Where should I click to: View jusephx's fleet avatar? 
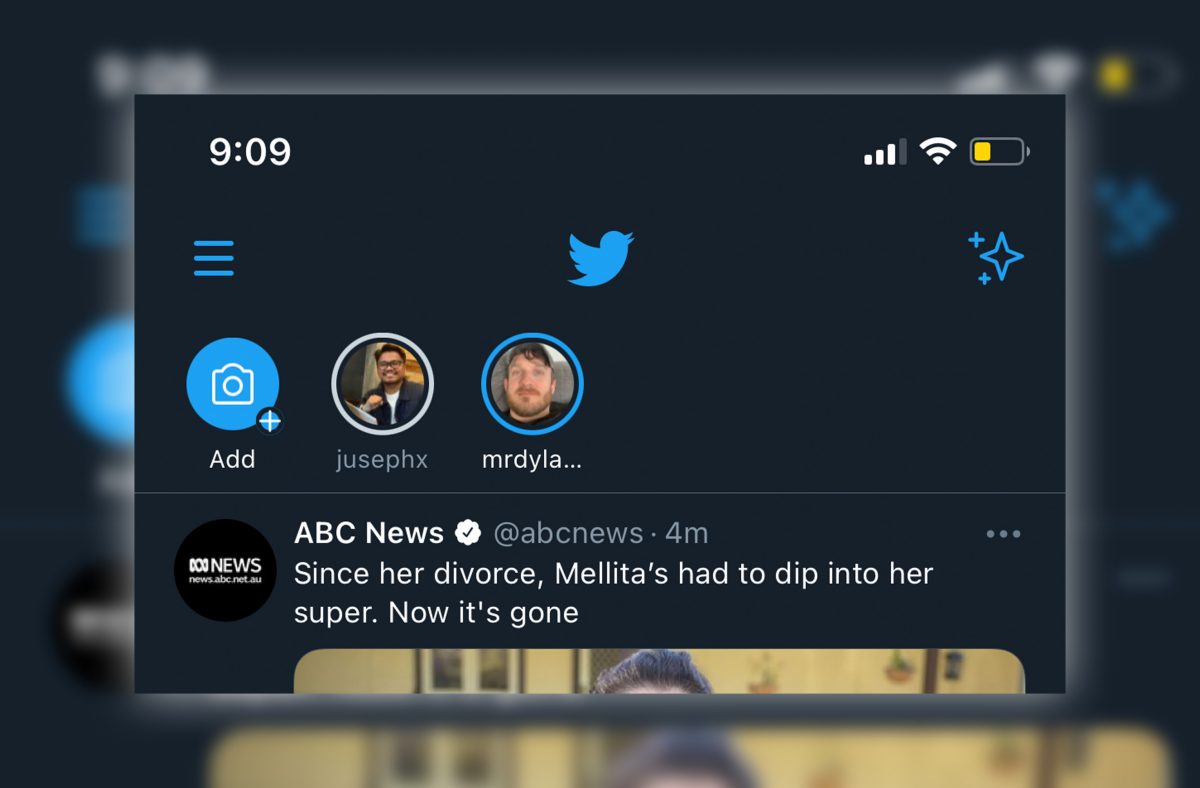(382, 384)
